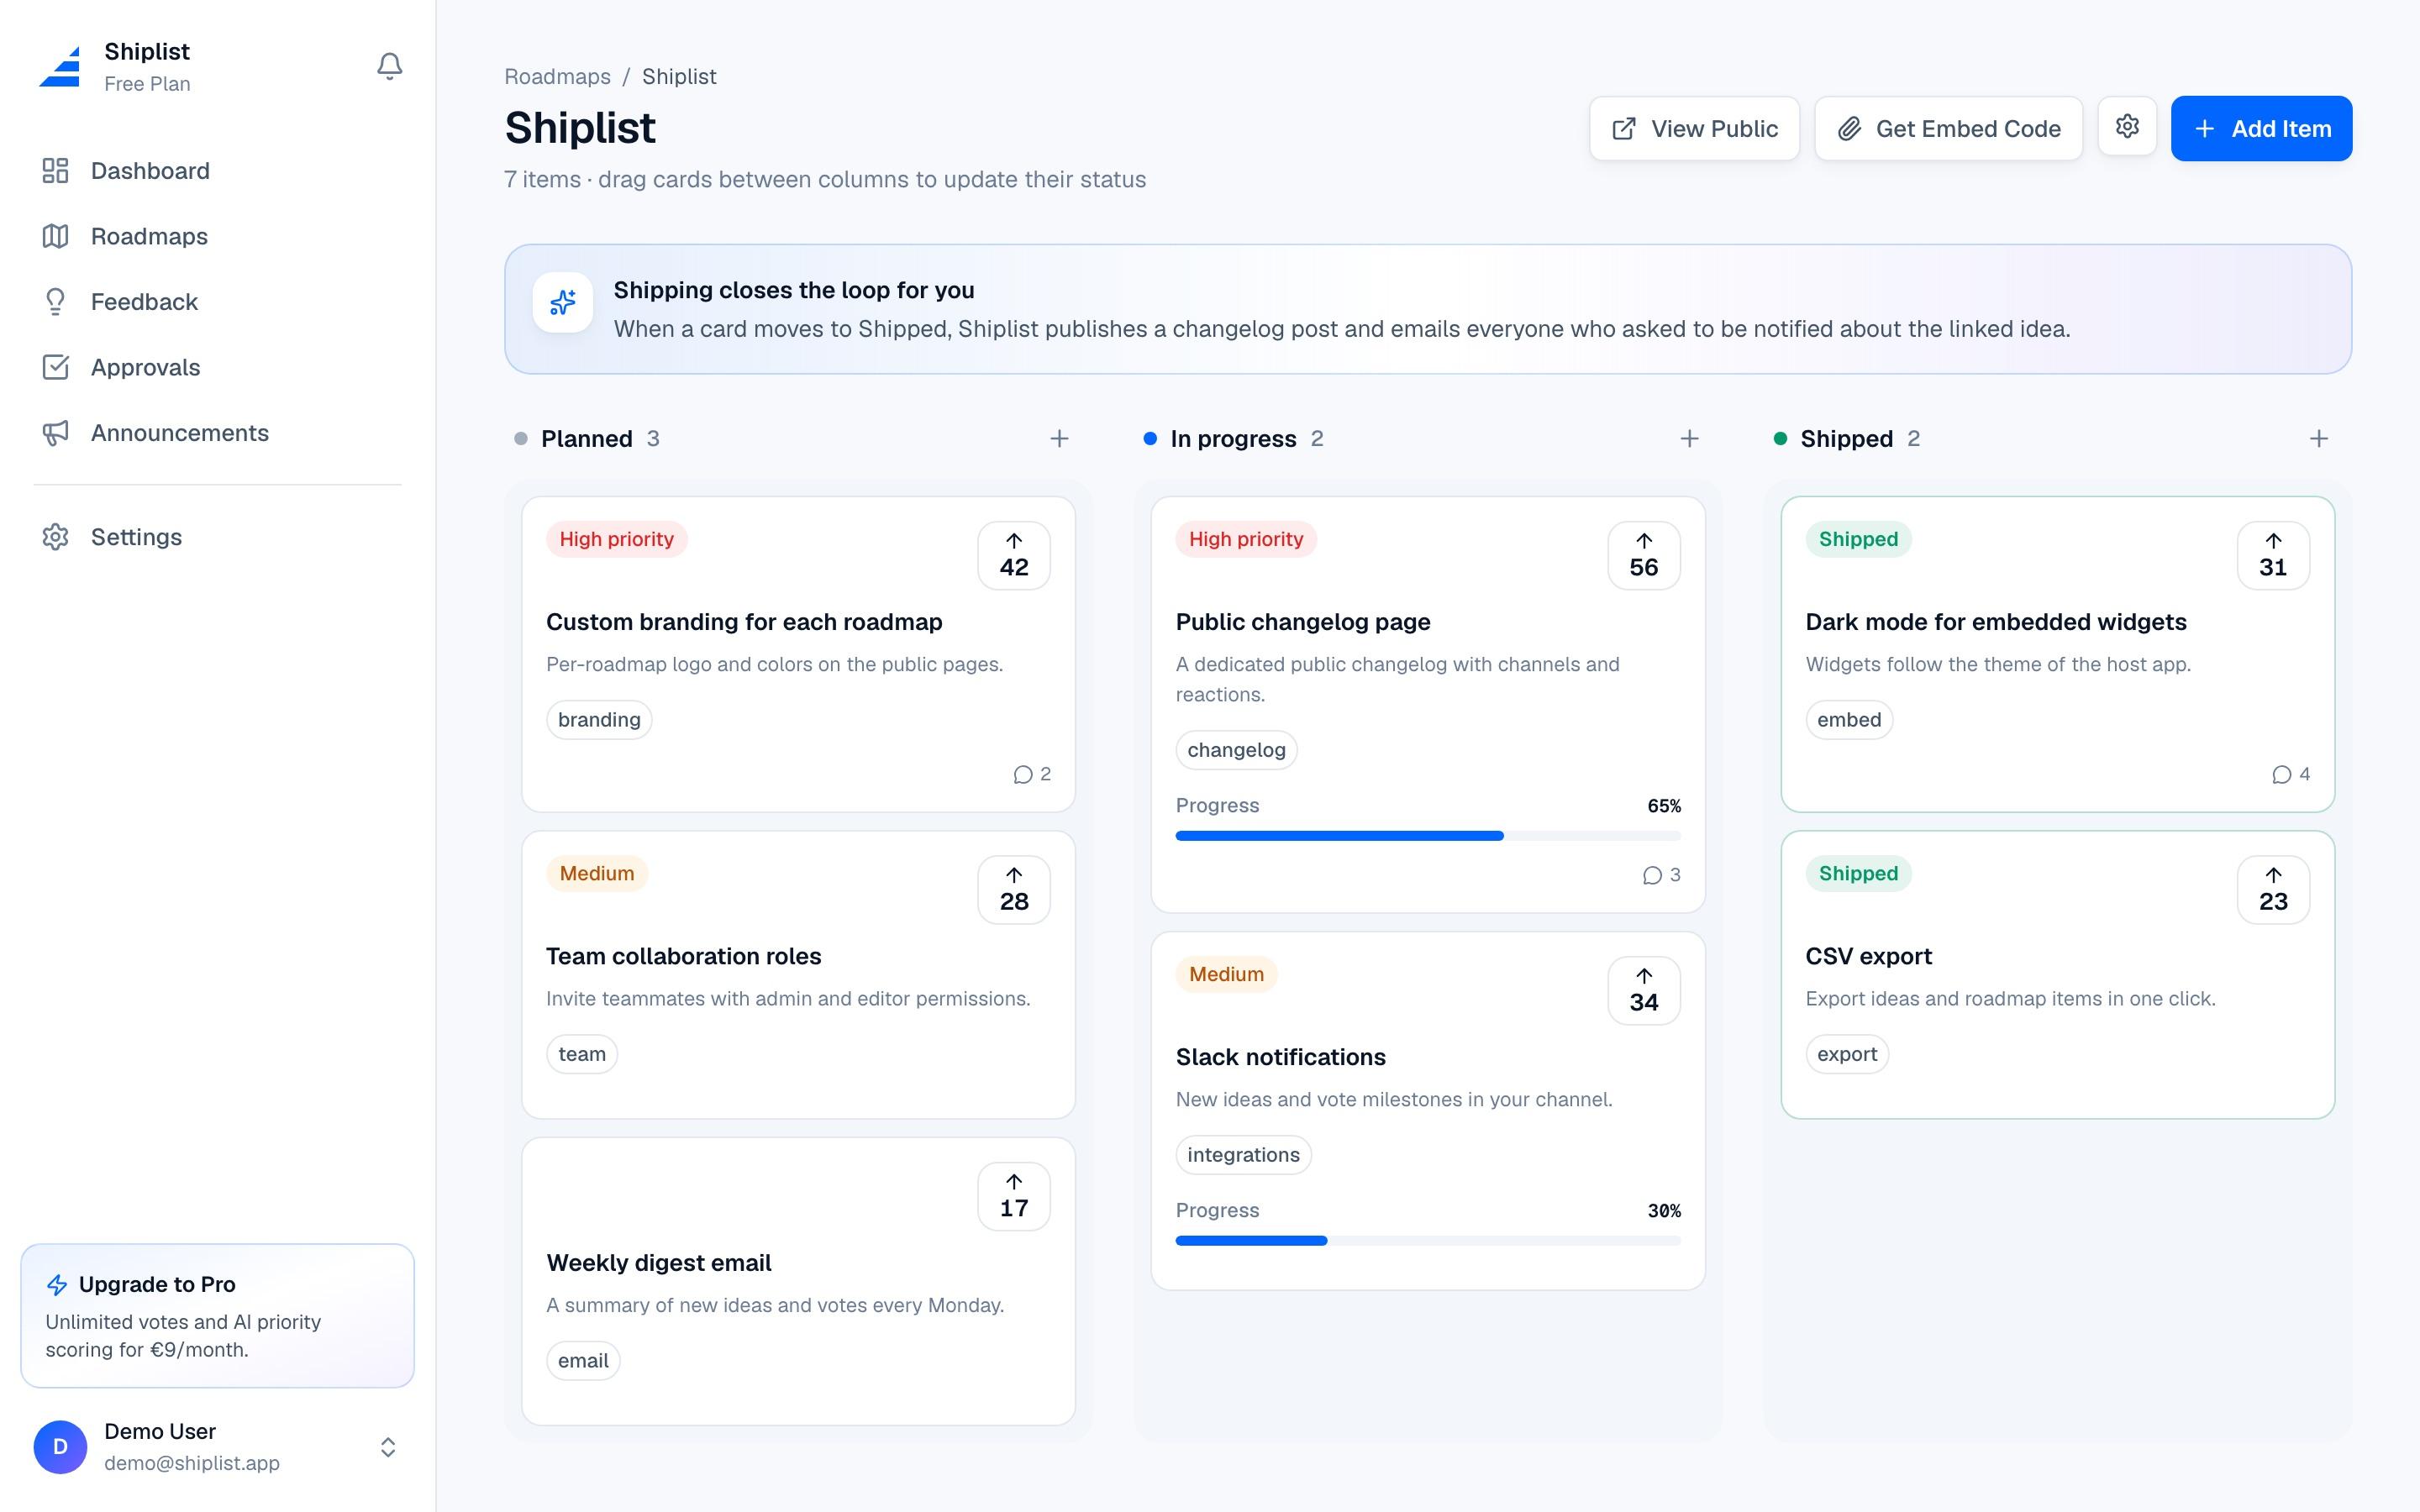The height and width of the screenshot is (1512, 2420).
Task: Click demo@shiplist.app email text
Action: [192, 1463]
